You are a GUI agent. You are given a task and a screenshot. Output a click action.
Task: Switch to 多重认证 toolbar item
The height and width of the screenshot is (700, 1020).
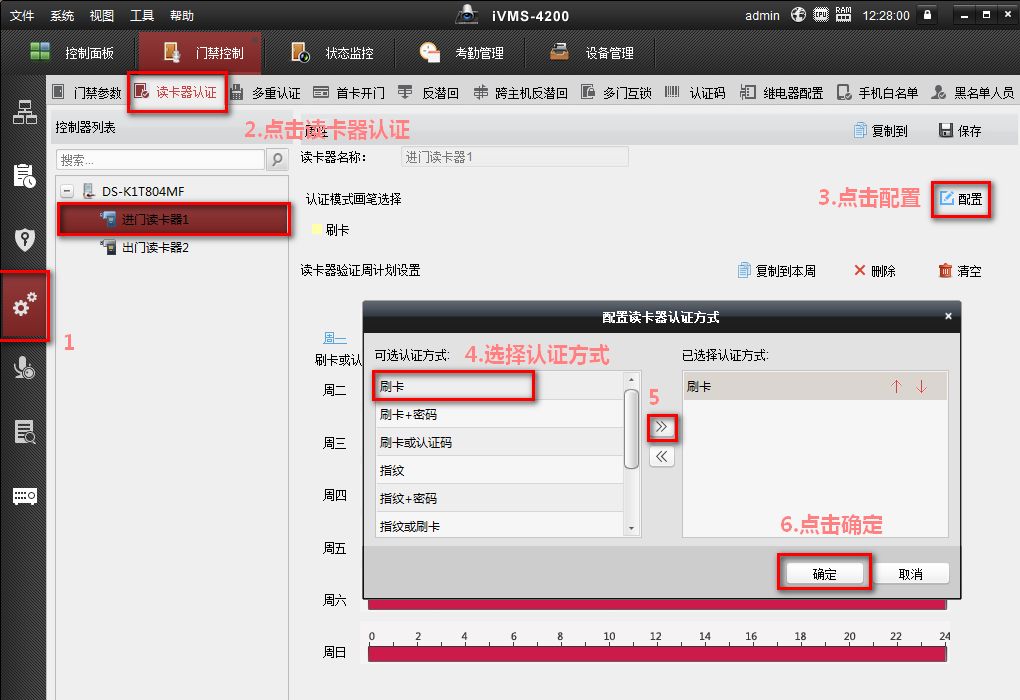275,93
